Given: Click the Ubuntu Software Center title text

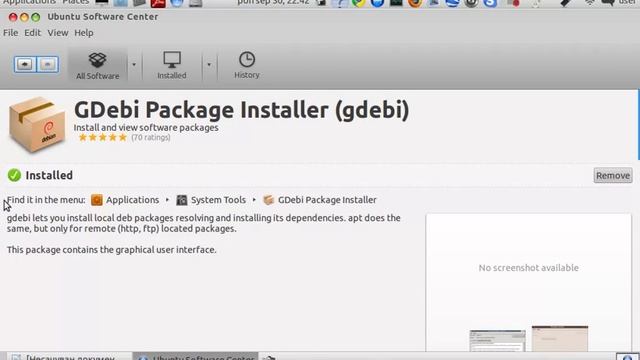Looking at the screenshot, I should point(103,17).
